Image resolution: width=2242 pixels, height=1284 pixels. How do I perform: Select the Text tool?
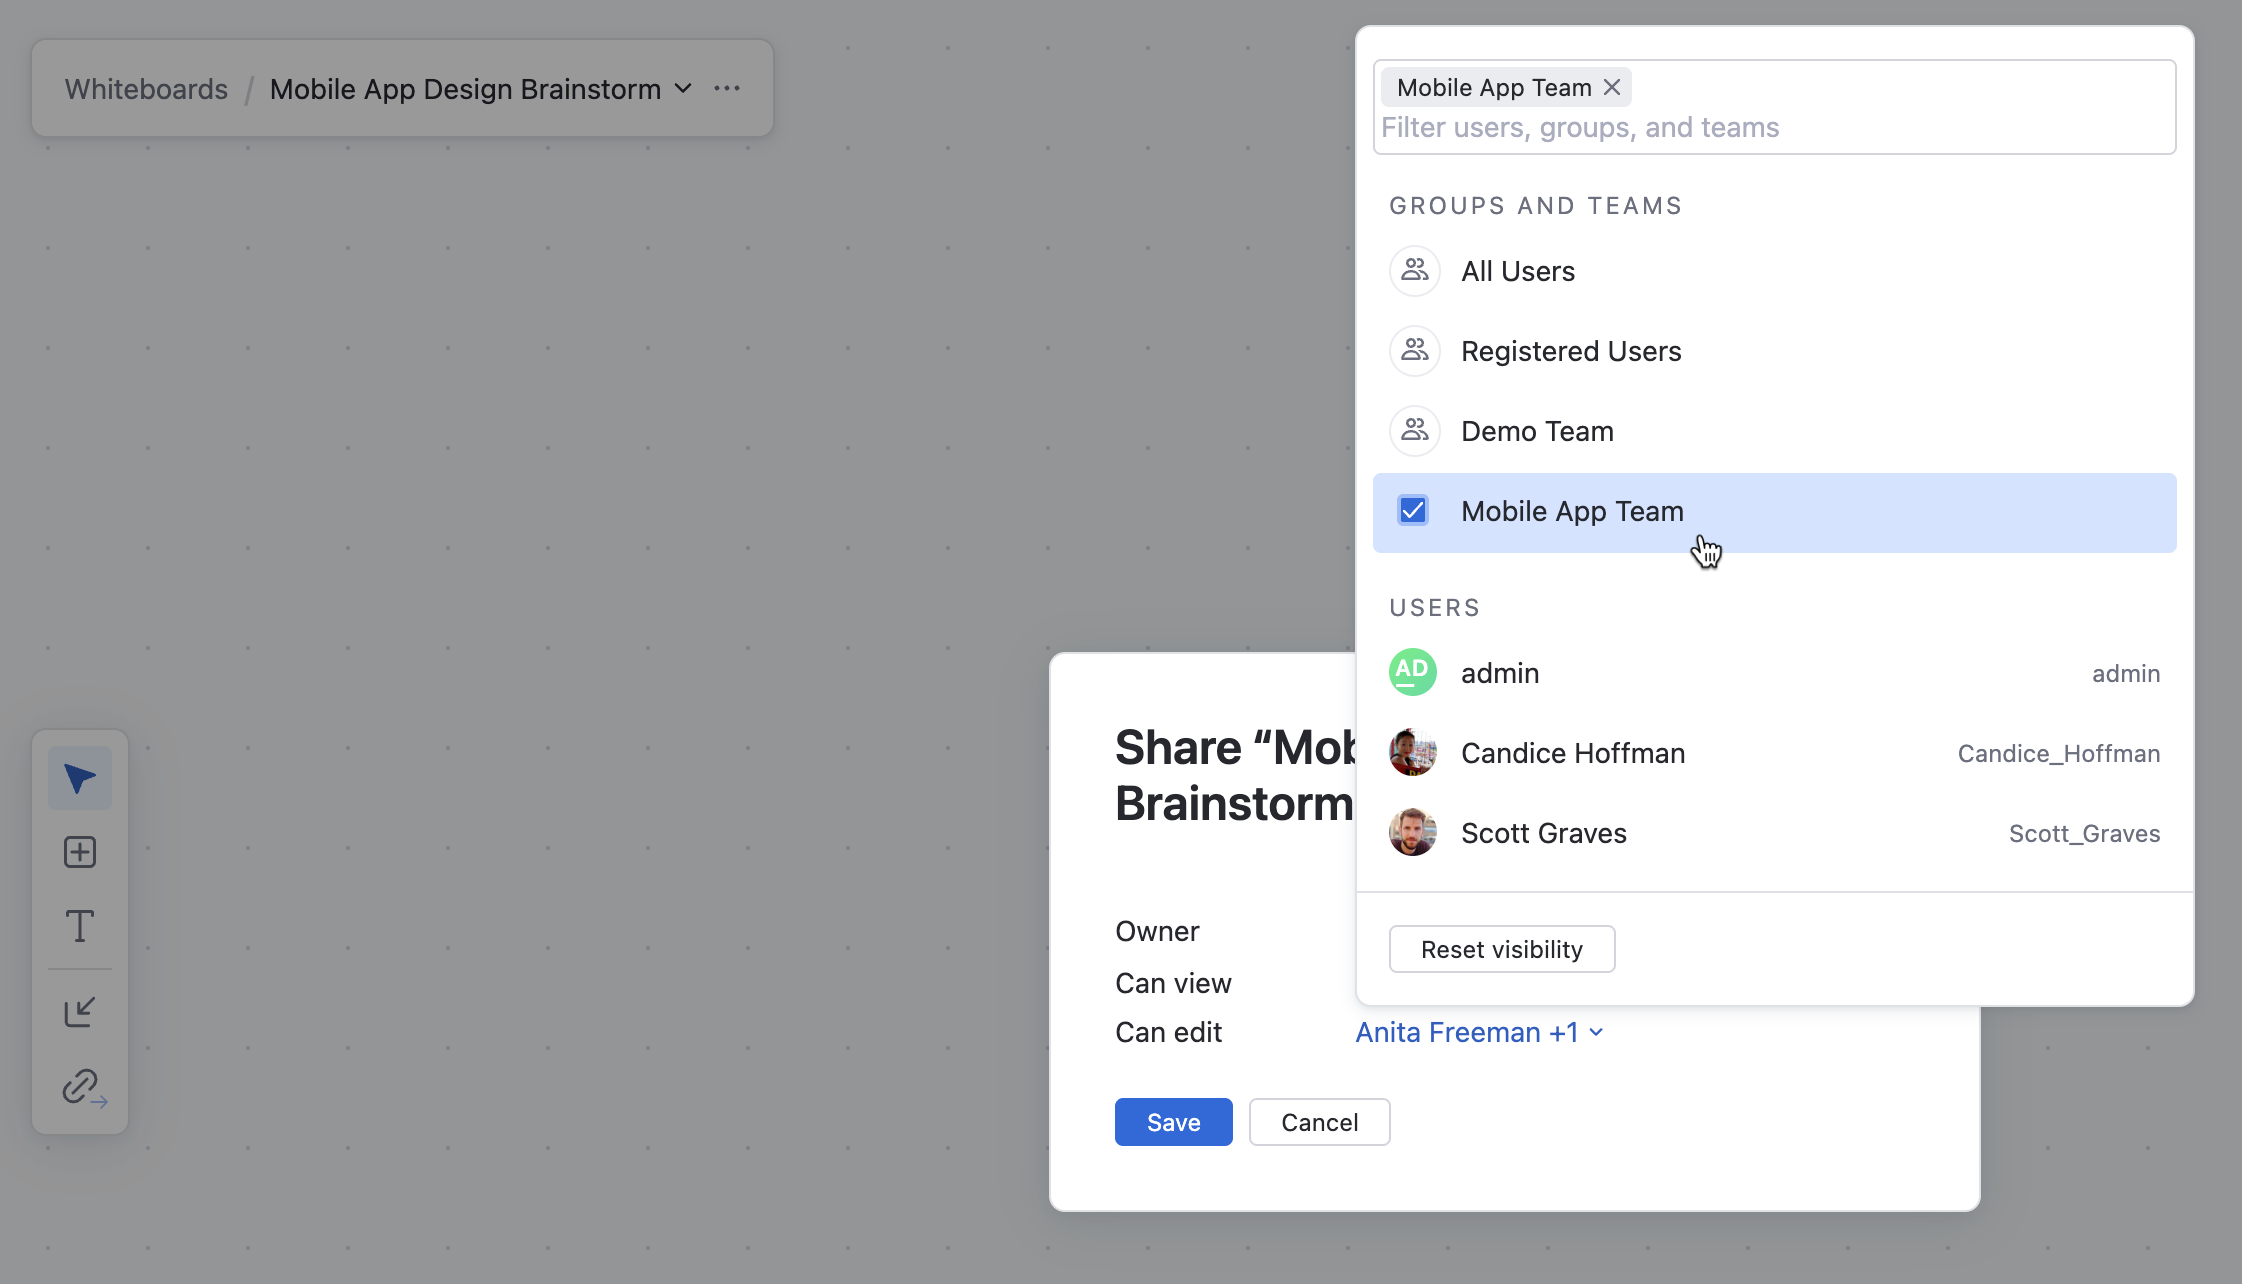coord(79,926)
